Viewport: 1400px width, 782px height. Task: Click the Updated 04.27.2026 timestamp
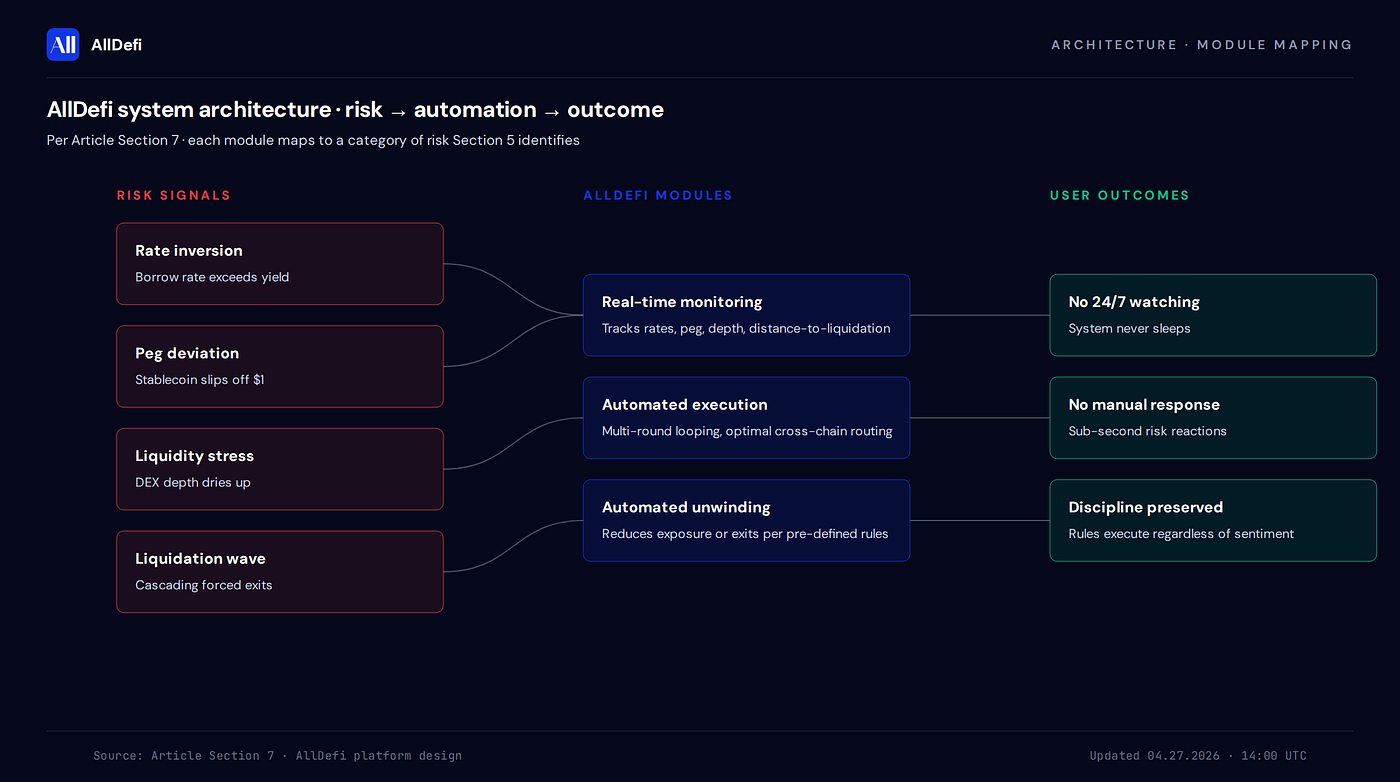tap(1198, 756)
